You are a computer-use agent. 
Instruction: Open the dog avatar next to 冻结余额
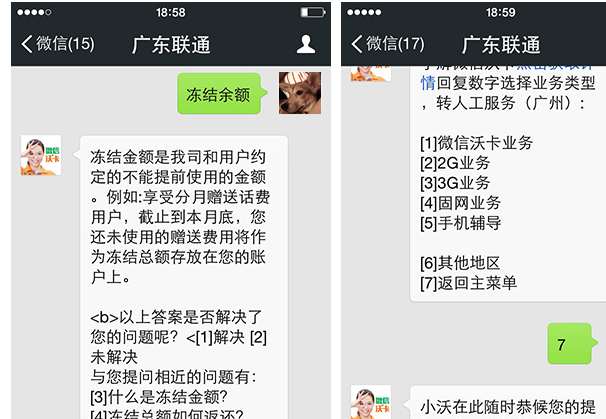pyautogui.click(x=300, y=93)
